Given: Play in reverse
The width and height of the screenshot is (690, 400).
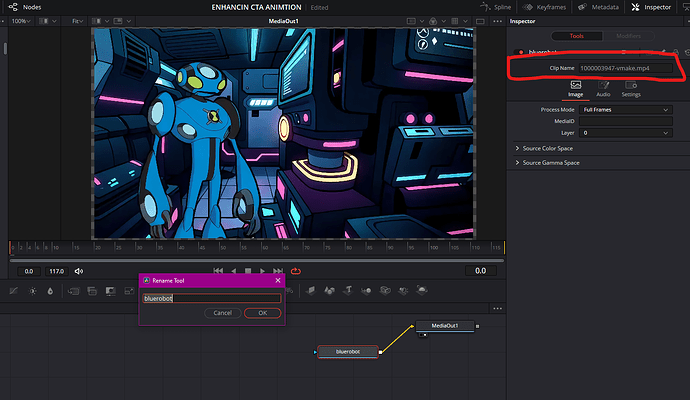Looking at the screenshot, I should click(x=234, y=271).
